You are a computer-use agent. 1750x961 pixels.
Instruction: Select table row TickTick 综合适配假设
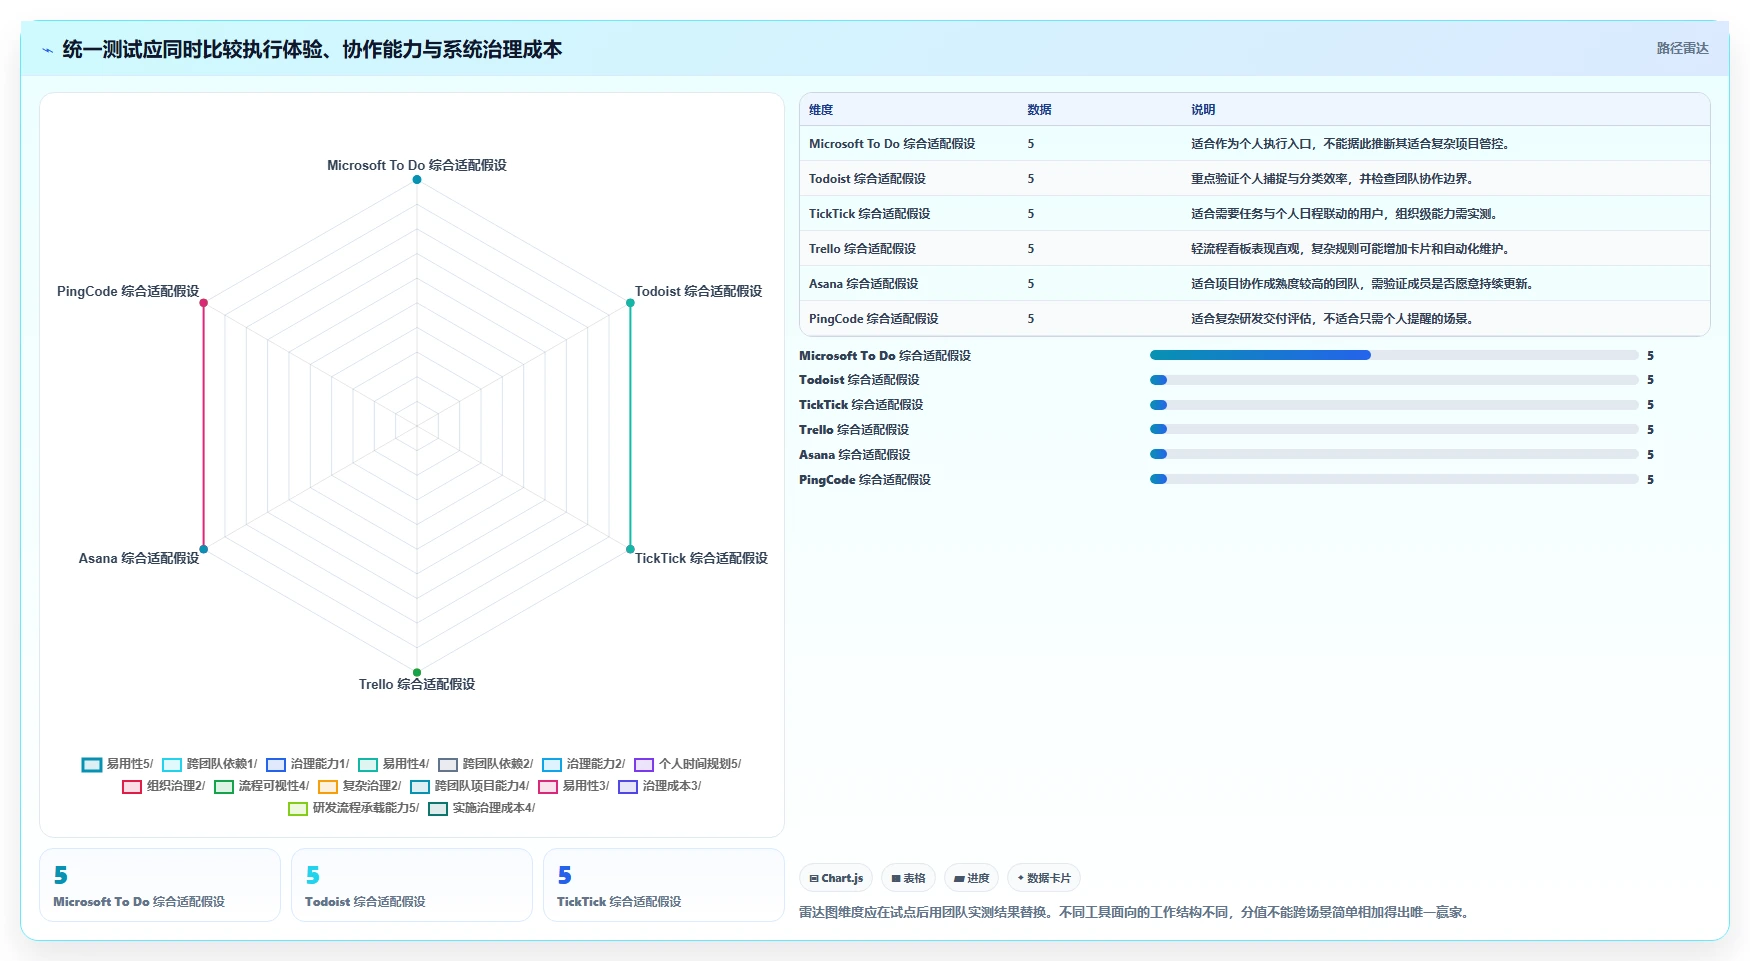click(x=1255, y=214)
